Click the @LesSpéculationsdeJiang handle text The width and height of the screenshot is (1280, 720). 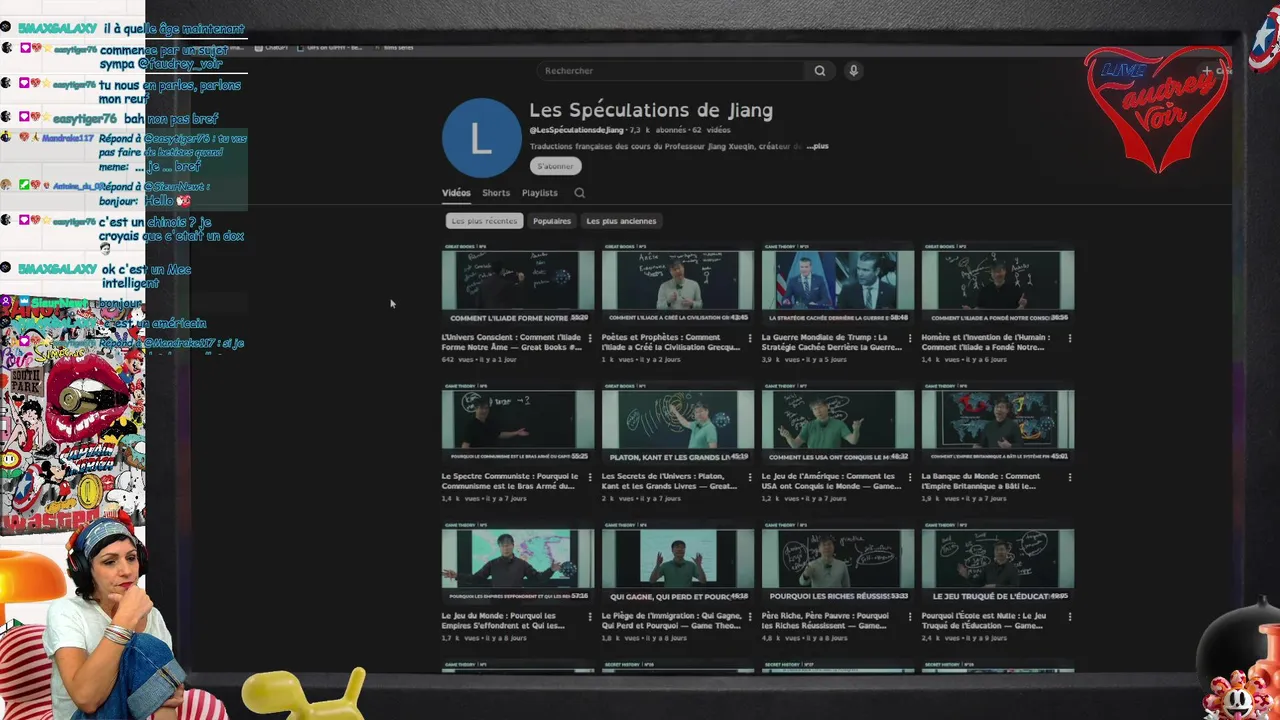click(576, 130)
